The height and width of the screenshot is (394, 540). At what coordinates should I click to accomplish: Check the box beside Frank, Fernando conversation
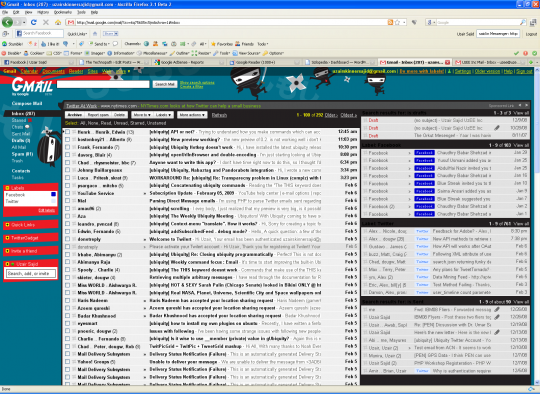tap(68, 147)
